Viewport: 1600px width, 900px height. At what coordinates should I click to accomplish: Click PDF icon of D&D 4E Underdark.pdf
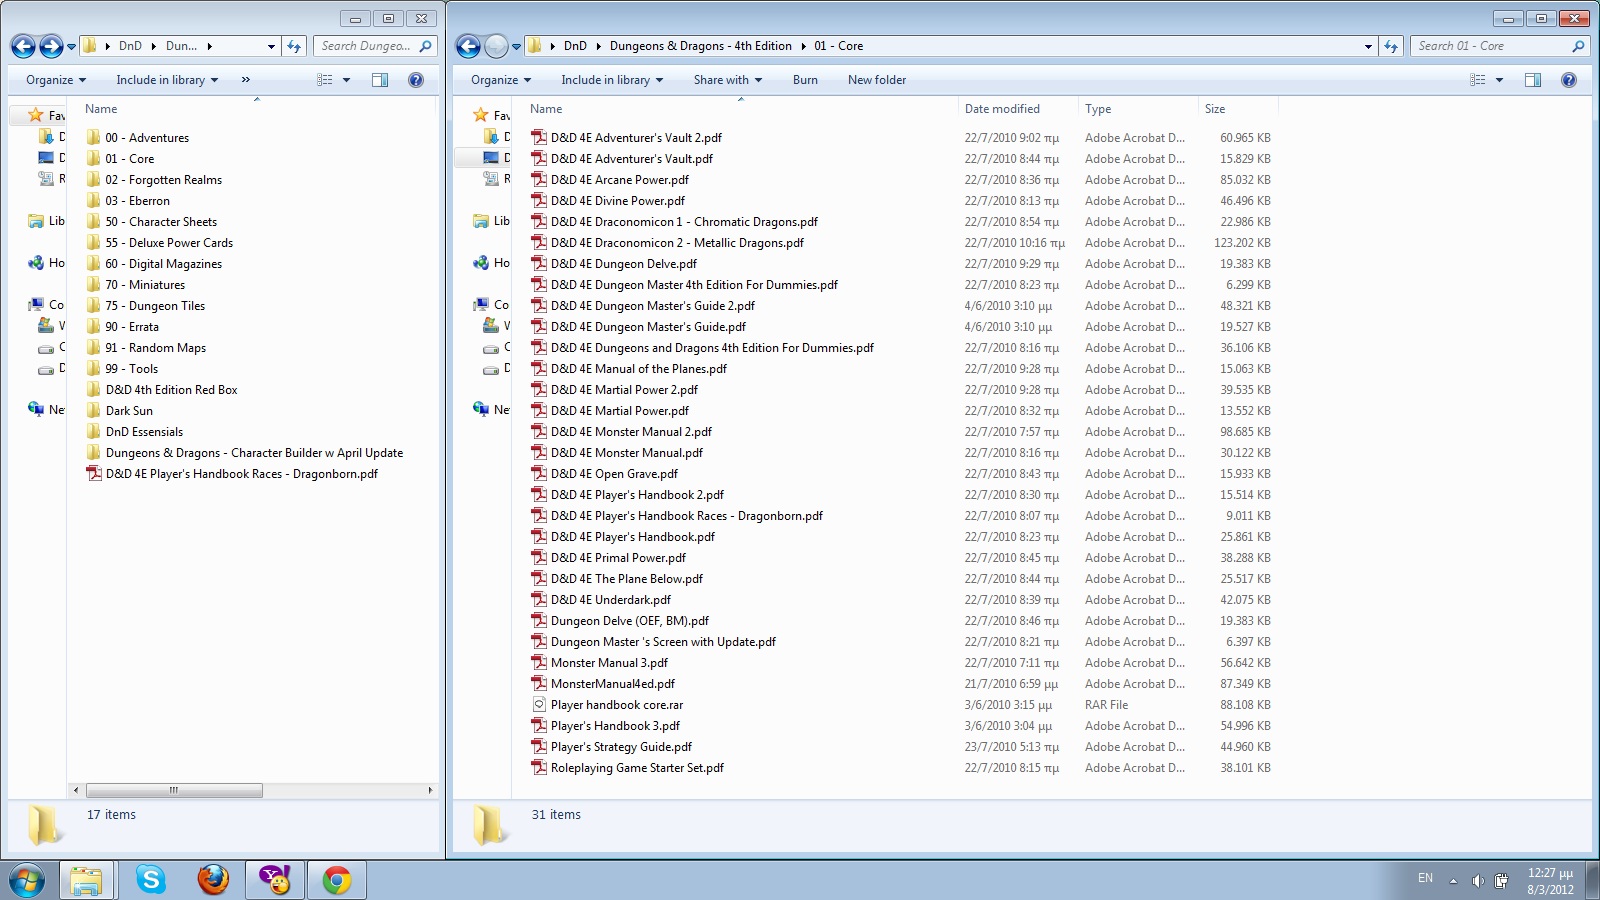pyautogui.click(x=539, y=600)
